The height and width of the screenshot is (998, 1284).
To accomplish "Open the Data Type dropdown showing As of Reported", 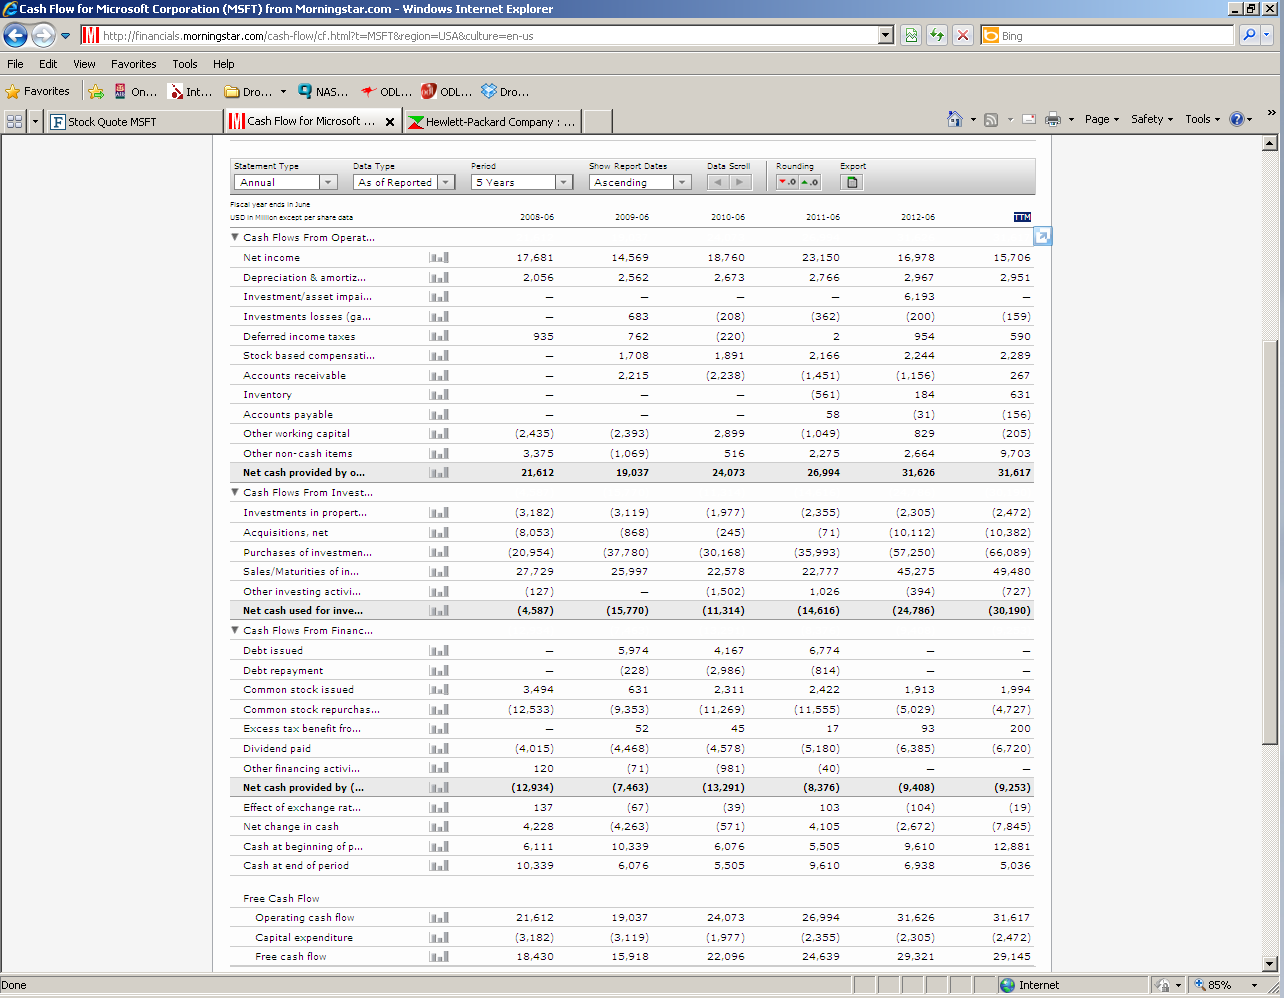I will point(404,182).
